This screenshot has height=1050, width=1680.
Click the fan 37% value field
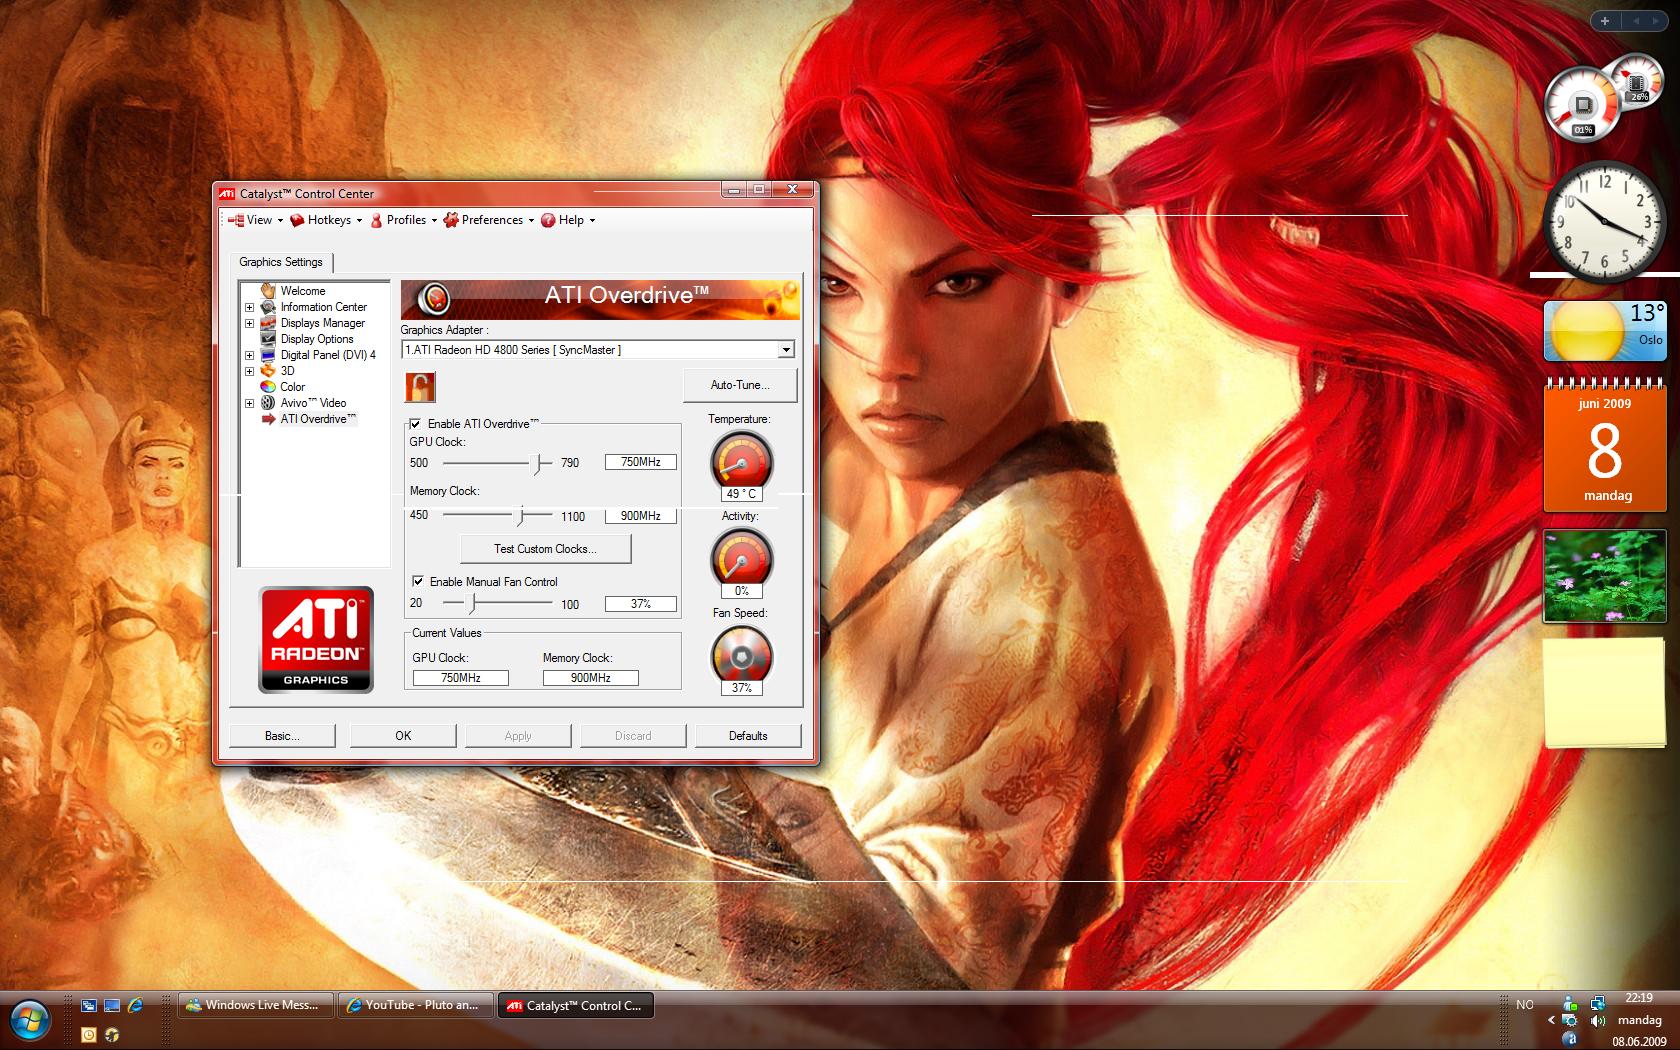click(641, 604)
